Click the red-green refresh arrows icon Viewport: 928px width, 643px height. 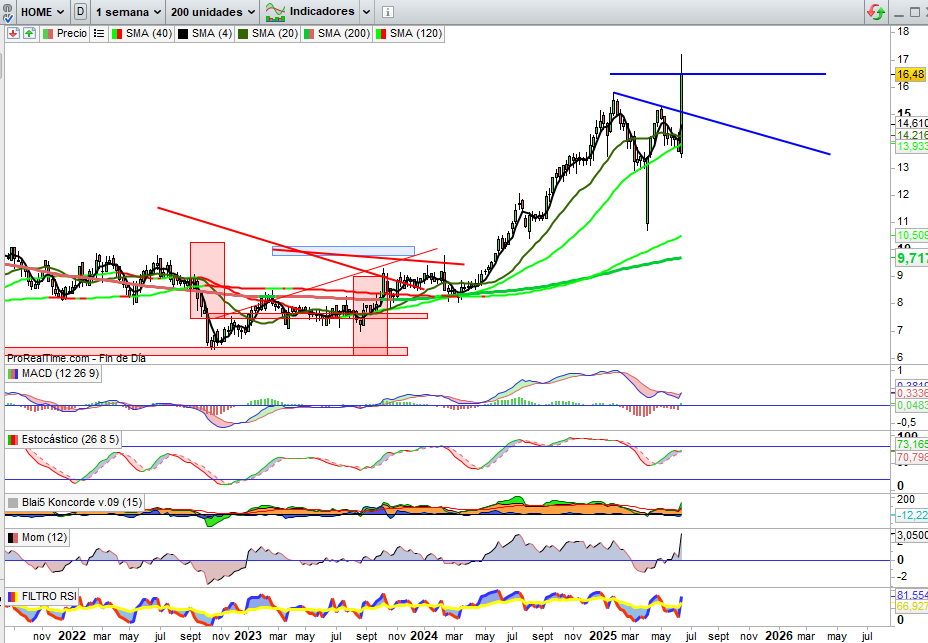tap(876, 12)
